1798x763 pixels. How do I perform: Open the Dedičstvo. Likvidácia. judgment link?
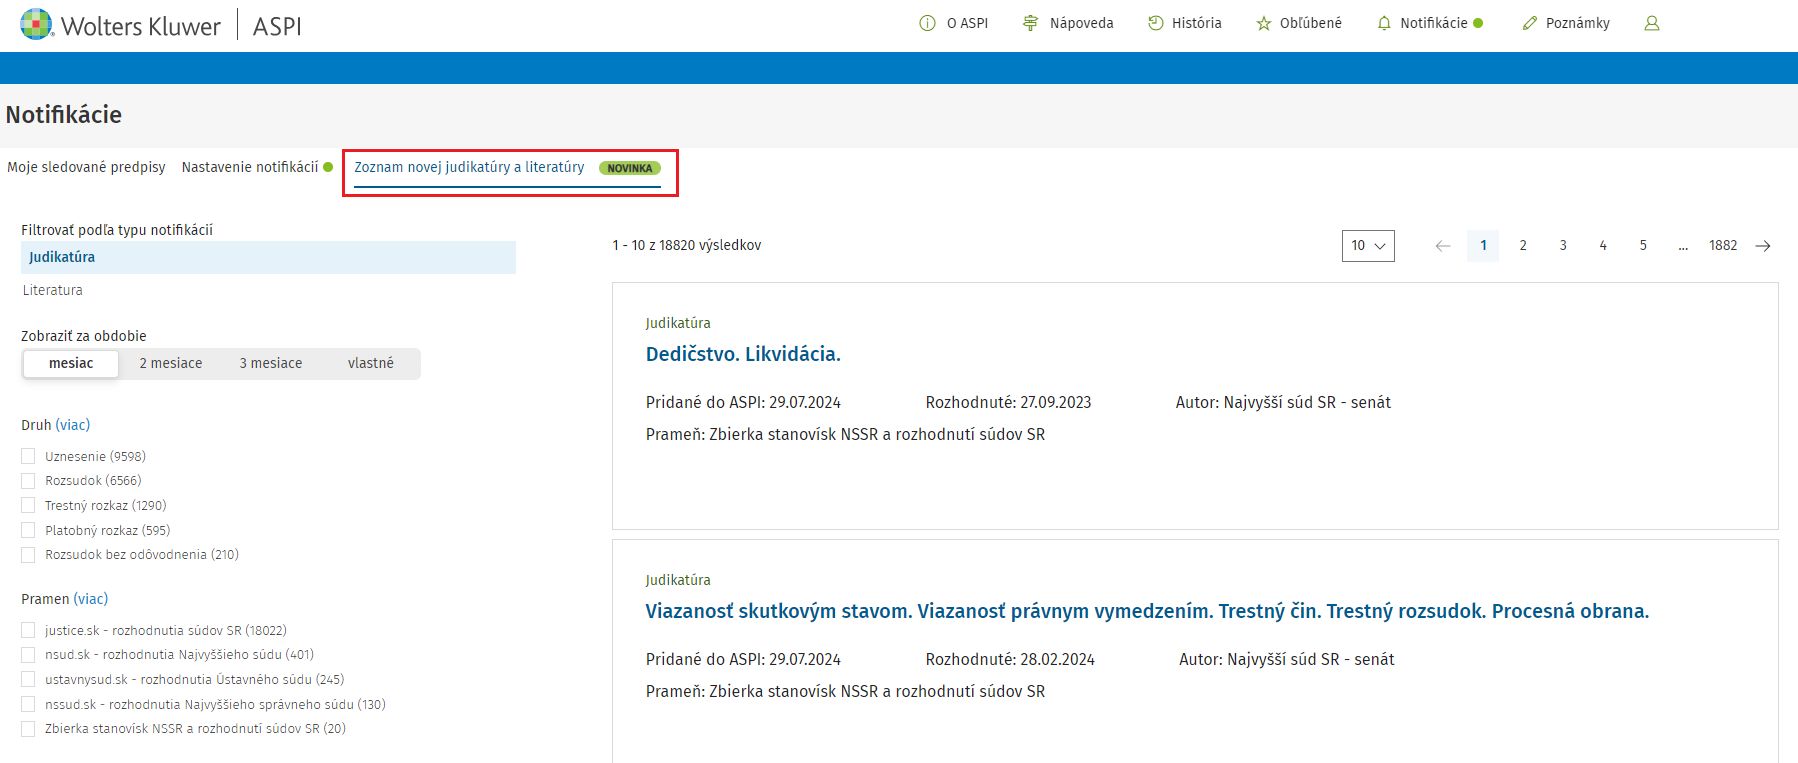click(x=743, y=354)
